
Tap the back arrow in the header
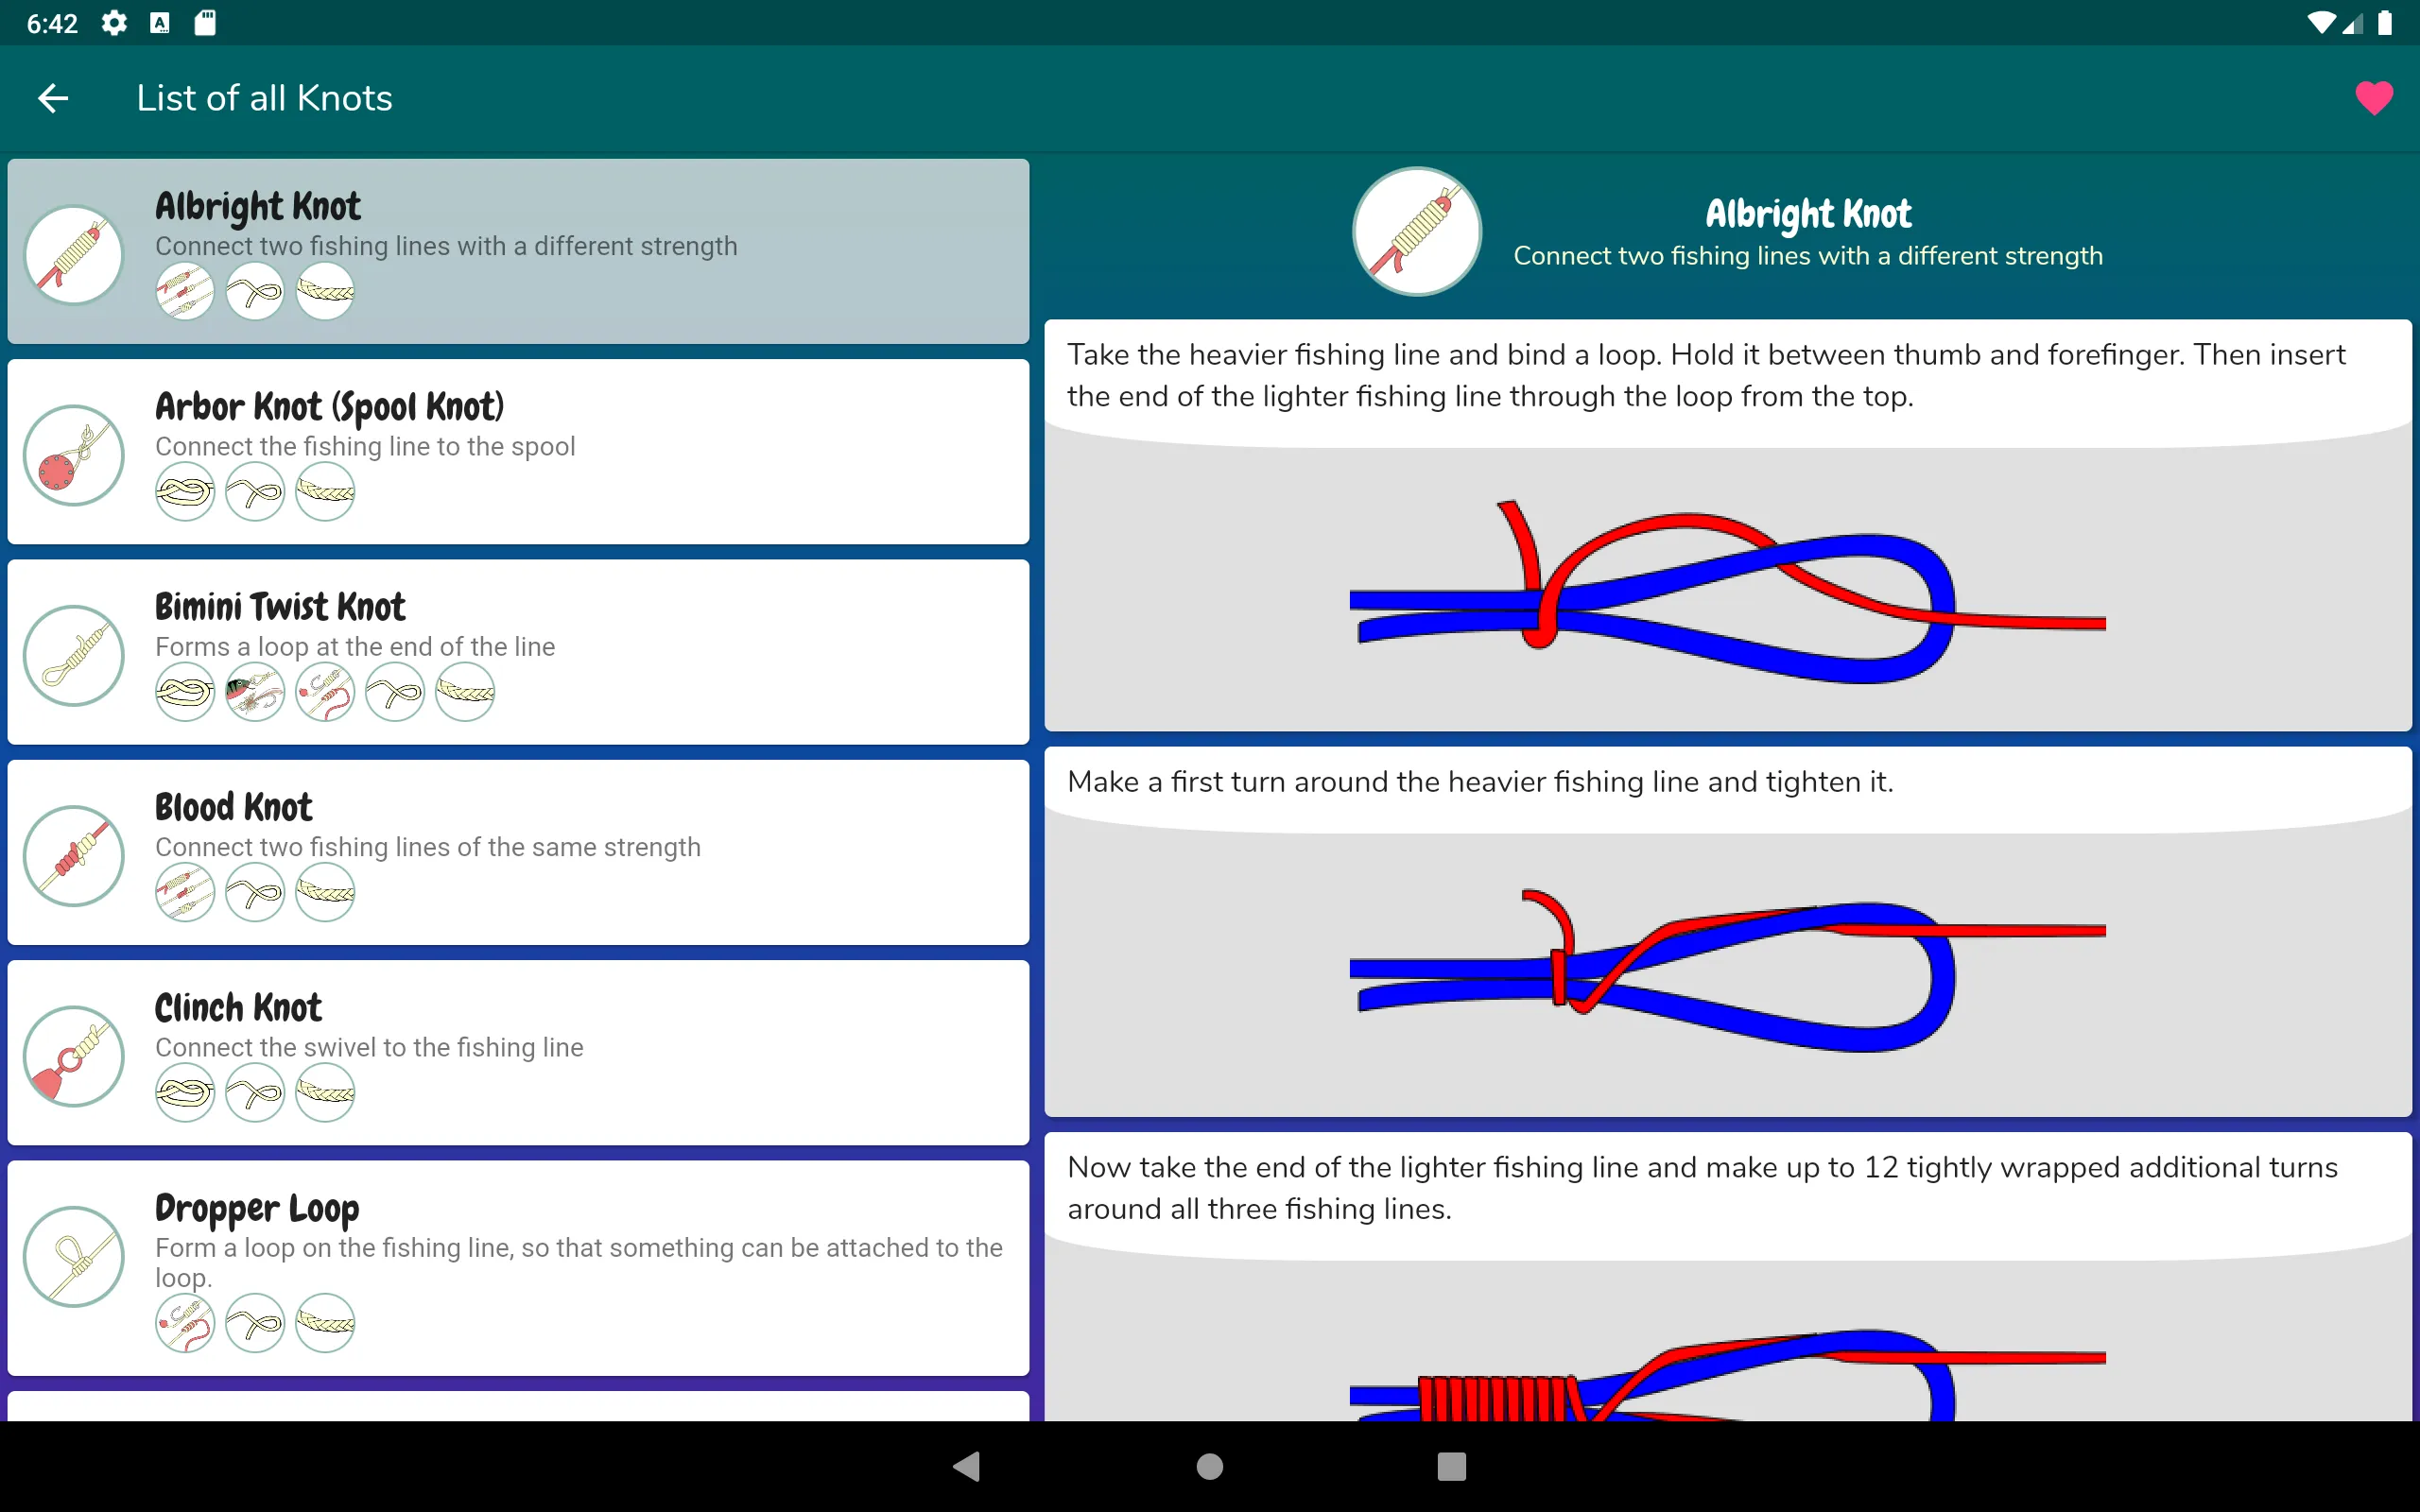pyautogui.click(x=53, y=98)
